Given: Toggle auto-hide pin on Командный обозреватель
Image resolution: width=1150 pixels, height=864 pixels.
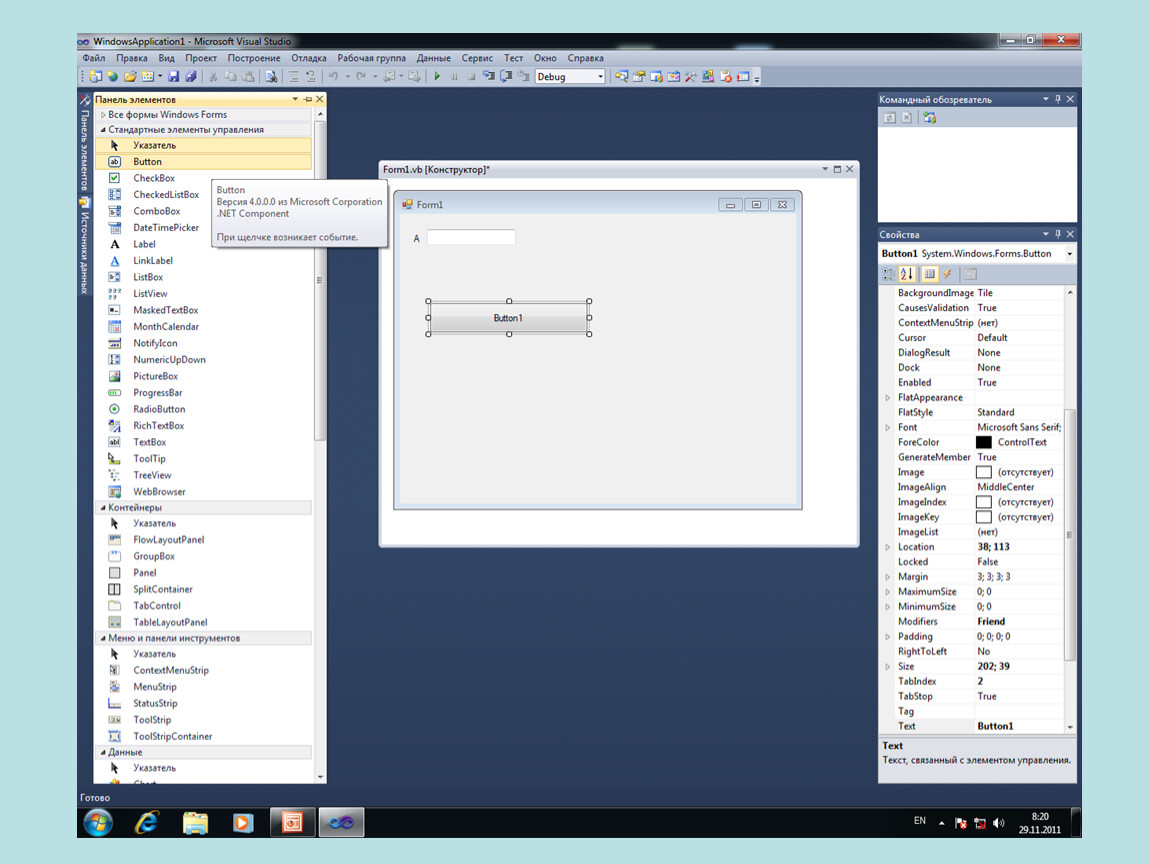Looking at the screenshot, I should (x=1058, y=99).
